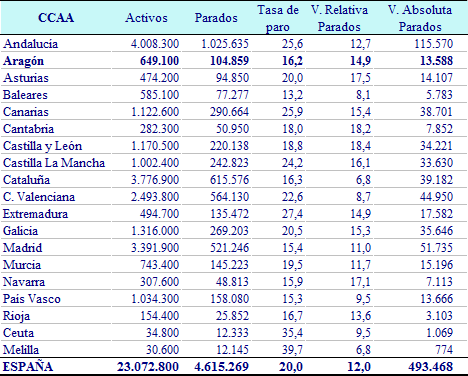Select Cataluña's Parados value 615.576
This screenshot has height=376, width=468.
coord(229,180)
